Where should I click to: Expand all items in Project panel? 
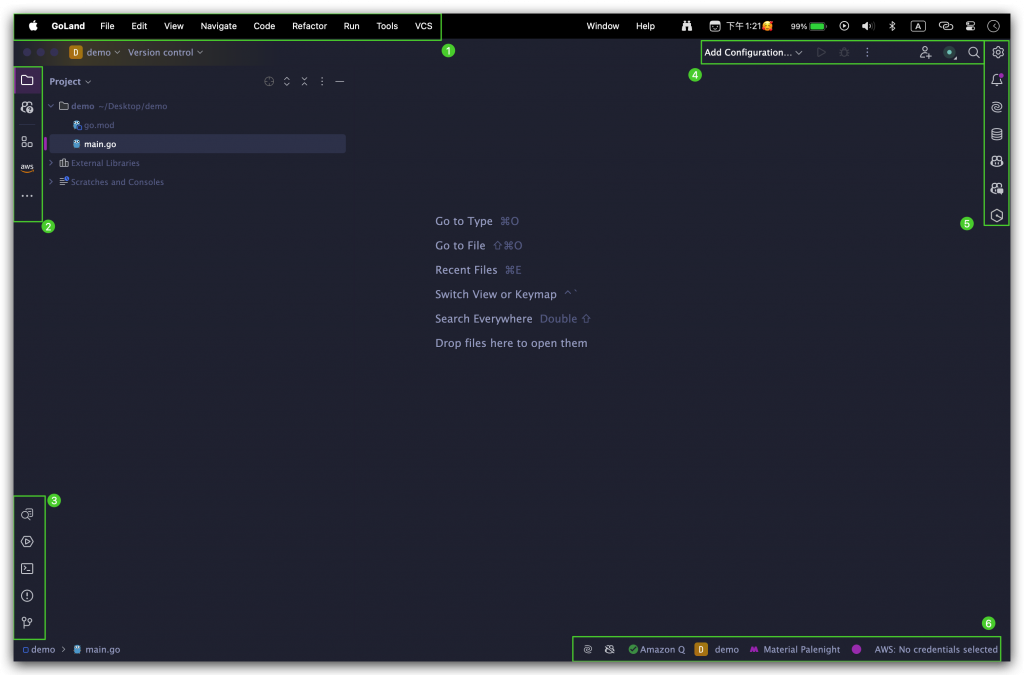(x=287, y=82)
